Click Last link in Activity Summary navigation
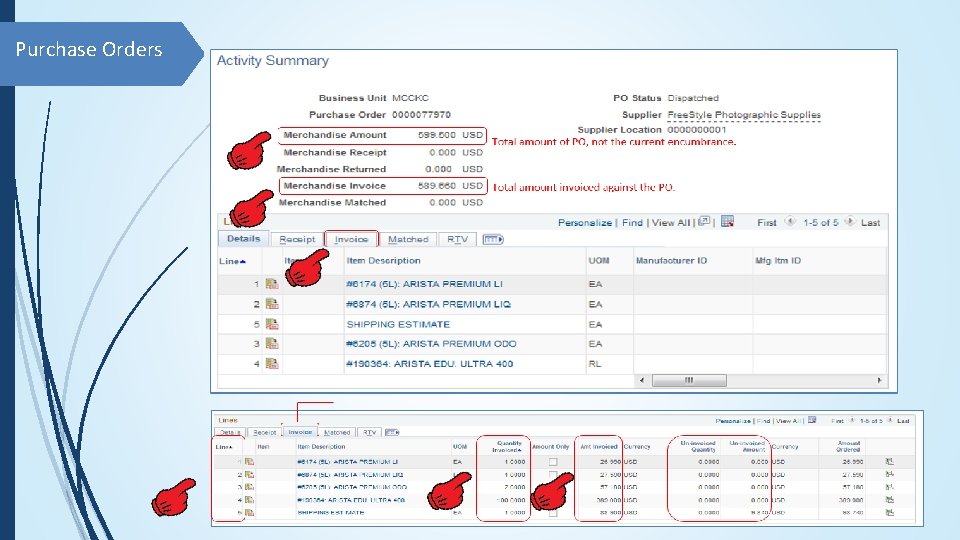Image resolution: width=960 pixels, height=540 pixels. point(870,223)
